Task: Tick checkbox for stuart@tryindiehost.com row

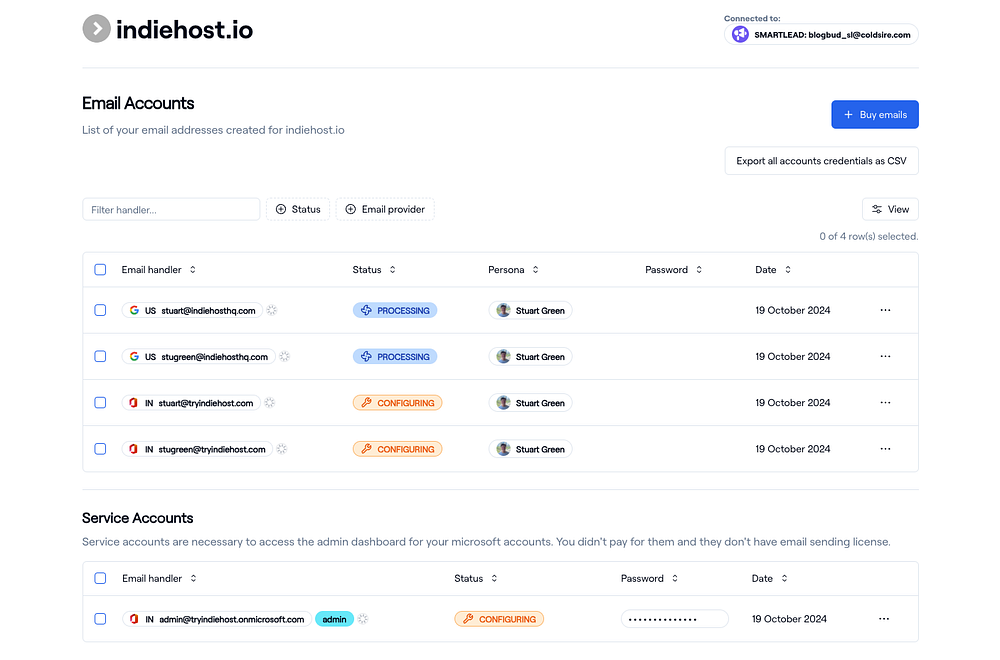Action: coord(100,403)
